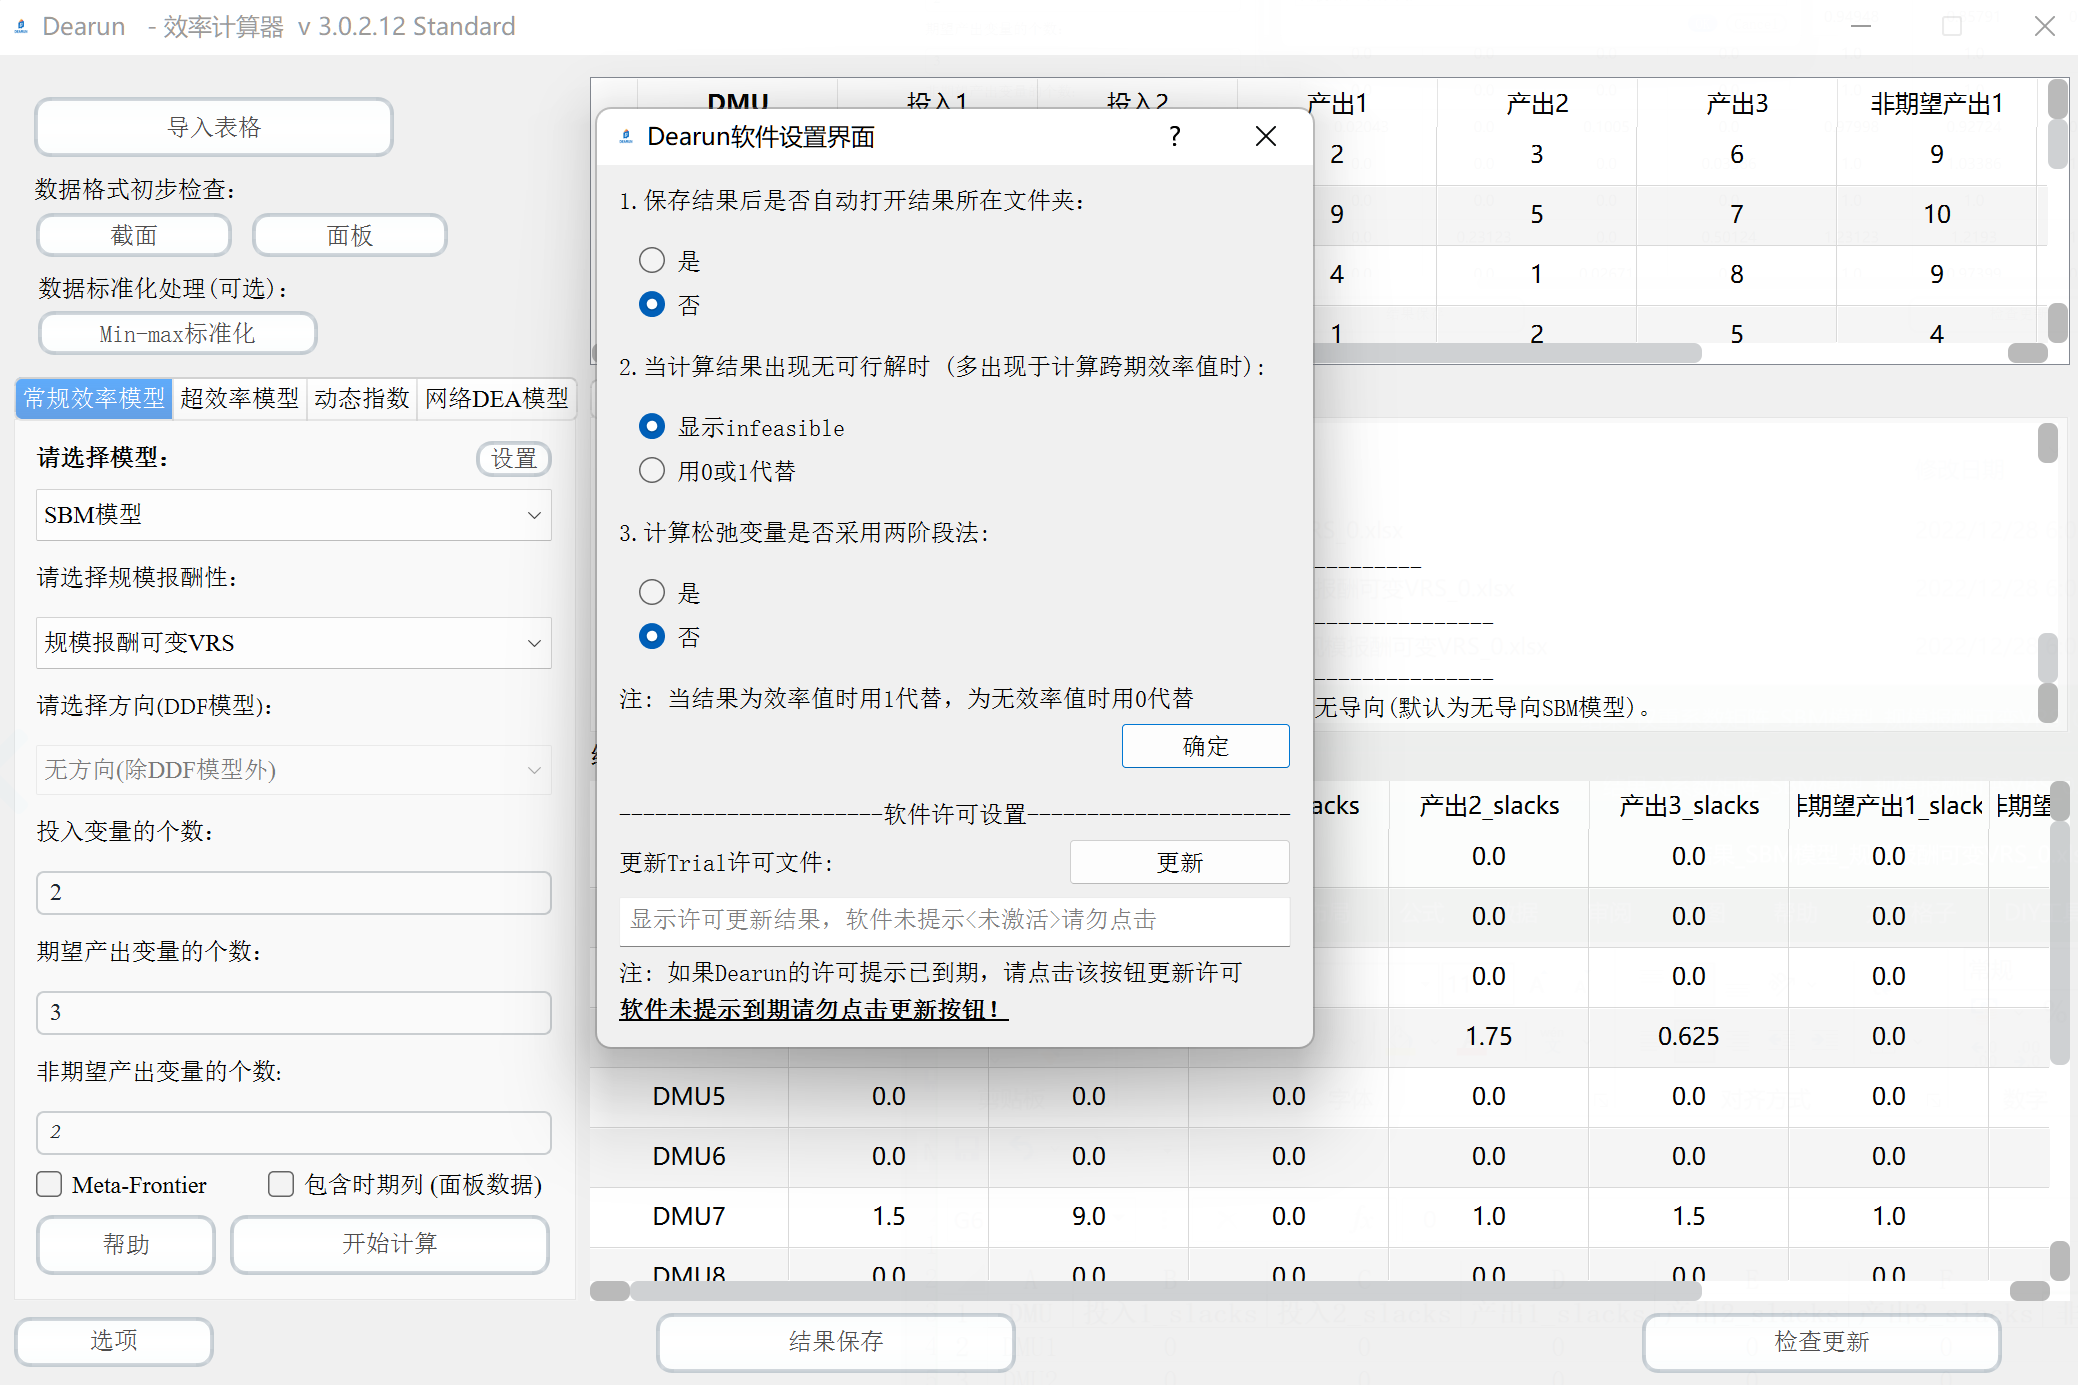Click the 期望产出变量的个数 input field

click(x=293, y=1012)
